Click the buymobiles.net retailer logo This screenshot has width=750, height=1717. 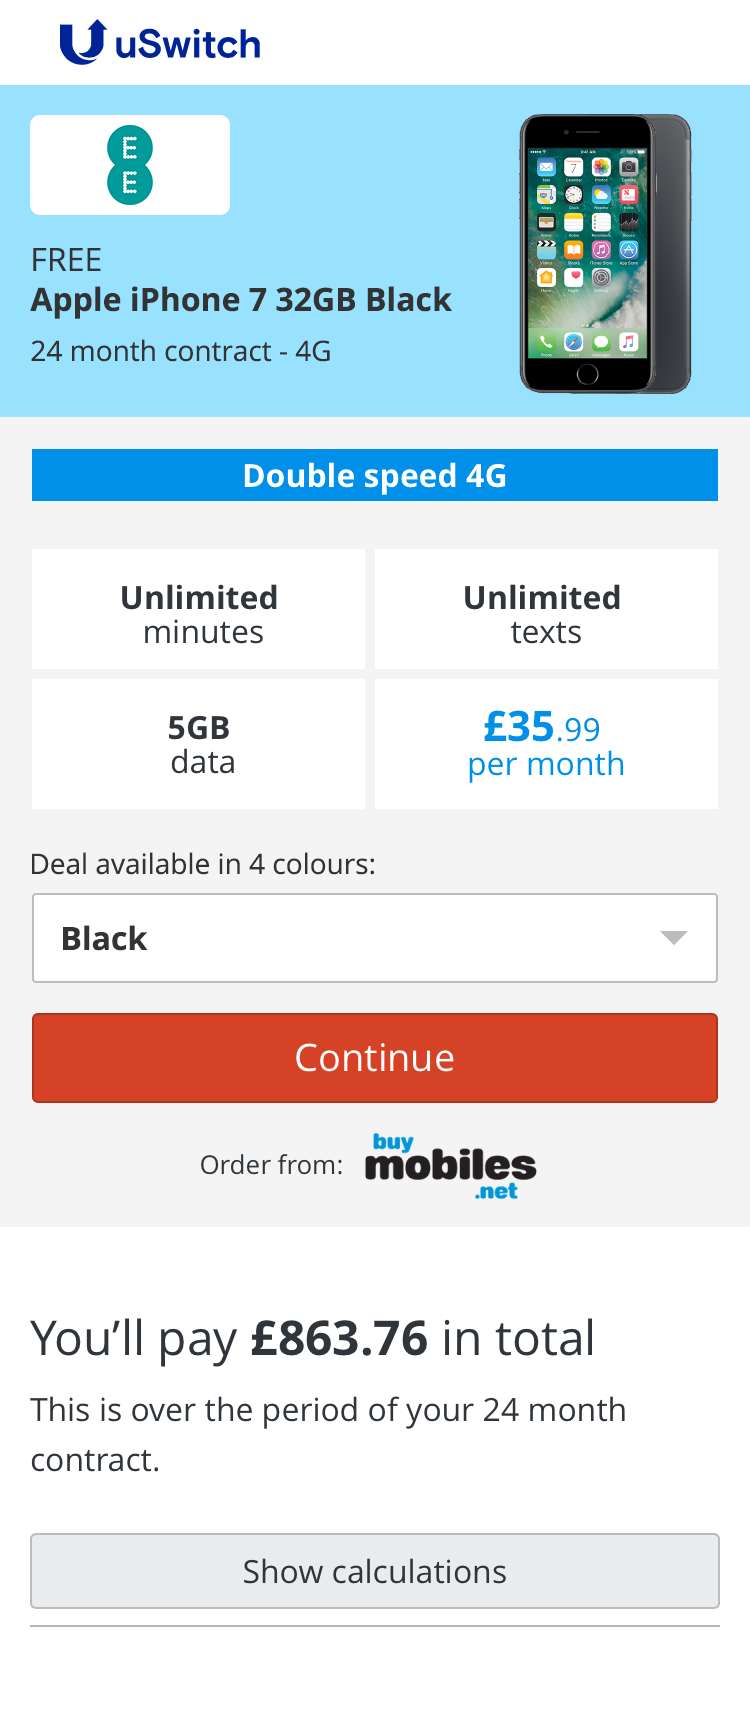450,1166
